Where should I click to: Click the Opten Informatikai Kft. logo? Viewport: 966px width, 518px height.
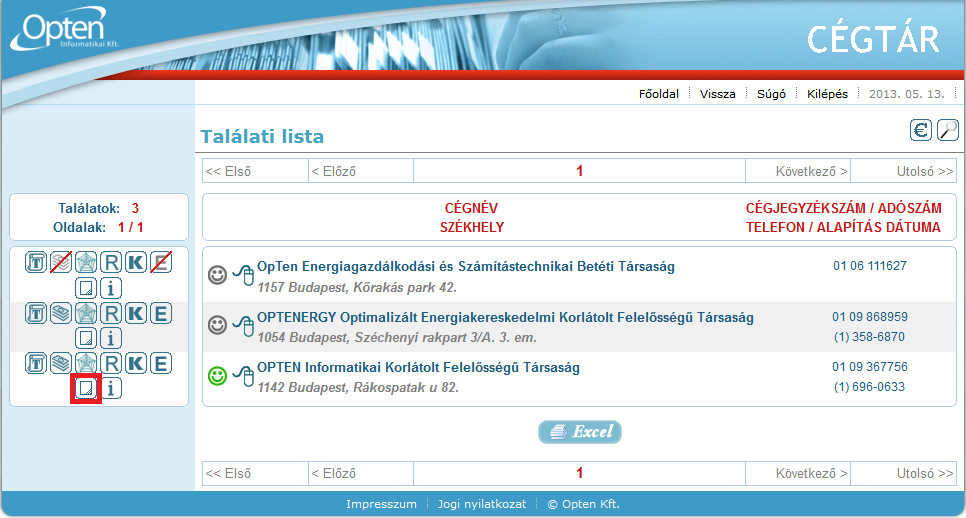(x=64, y=30)
